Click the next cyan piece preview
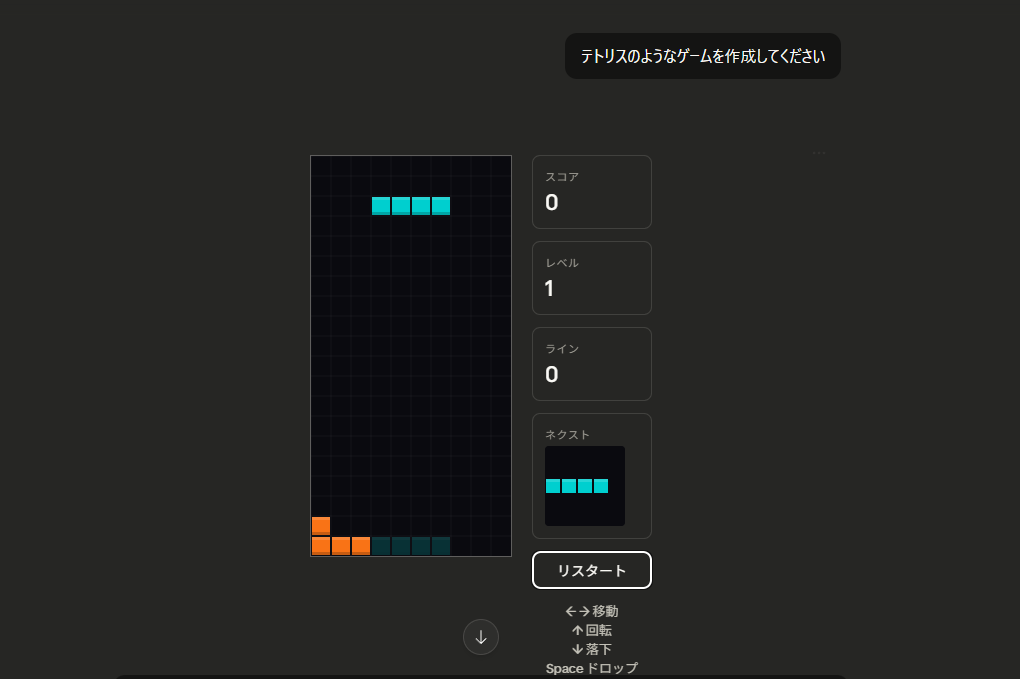The image size is (1020, 679). [x=577, y=486]
